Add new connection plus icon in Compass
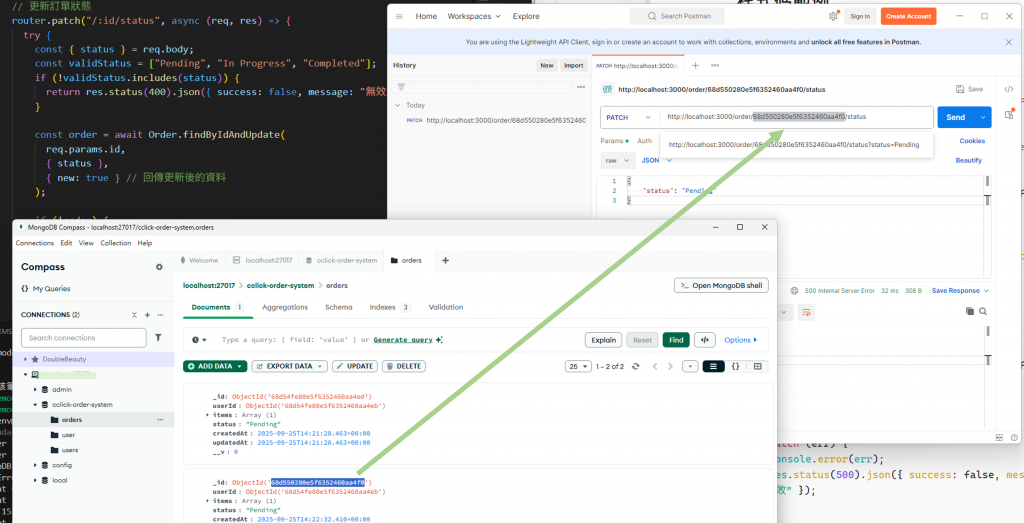1024x523 pixels. [x=148, y=315]
